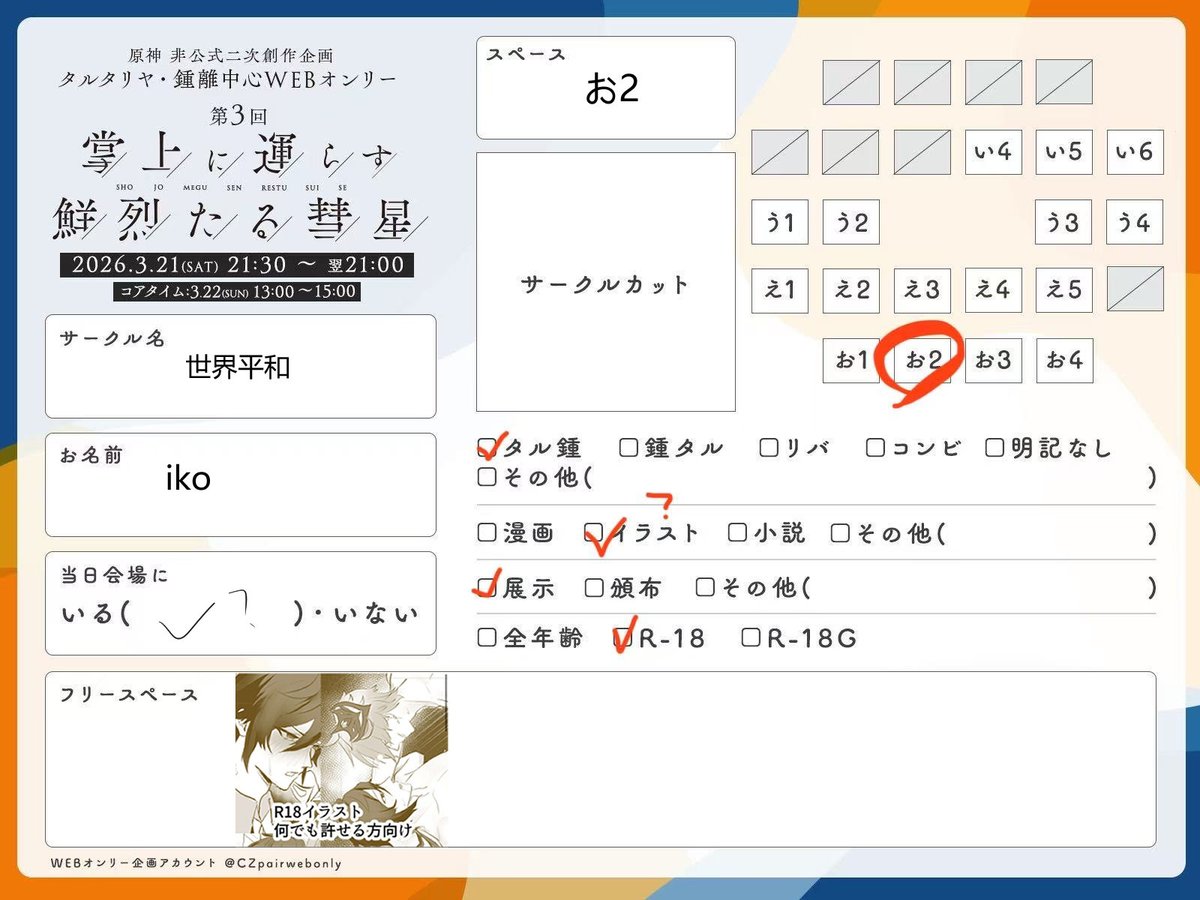Screen dimensions: 1200x900
Task: Tick the その他 checkbox in 漫画 row
Action: tap(840, 532)
